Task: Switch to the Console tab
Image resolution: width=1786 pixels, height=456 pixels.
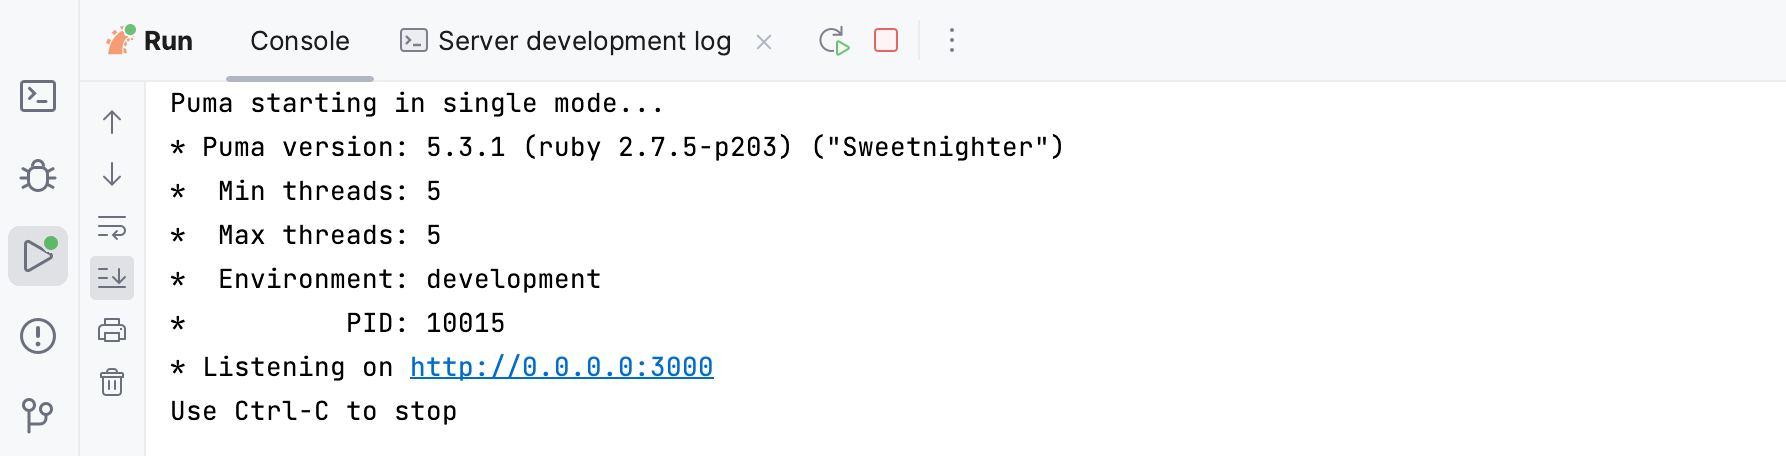Action: [x=300, y=41]
